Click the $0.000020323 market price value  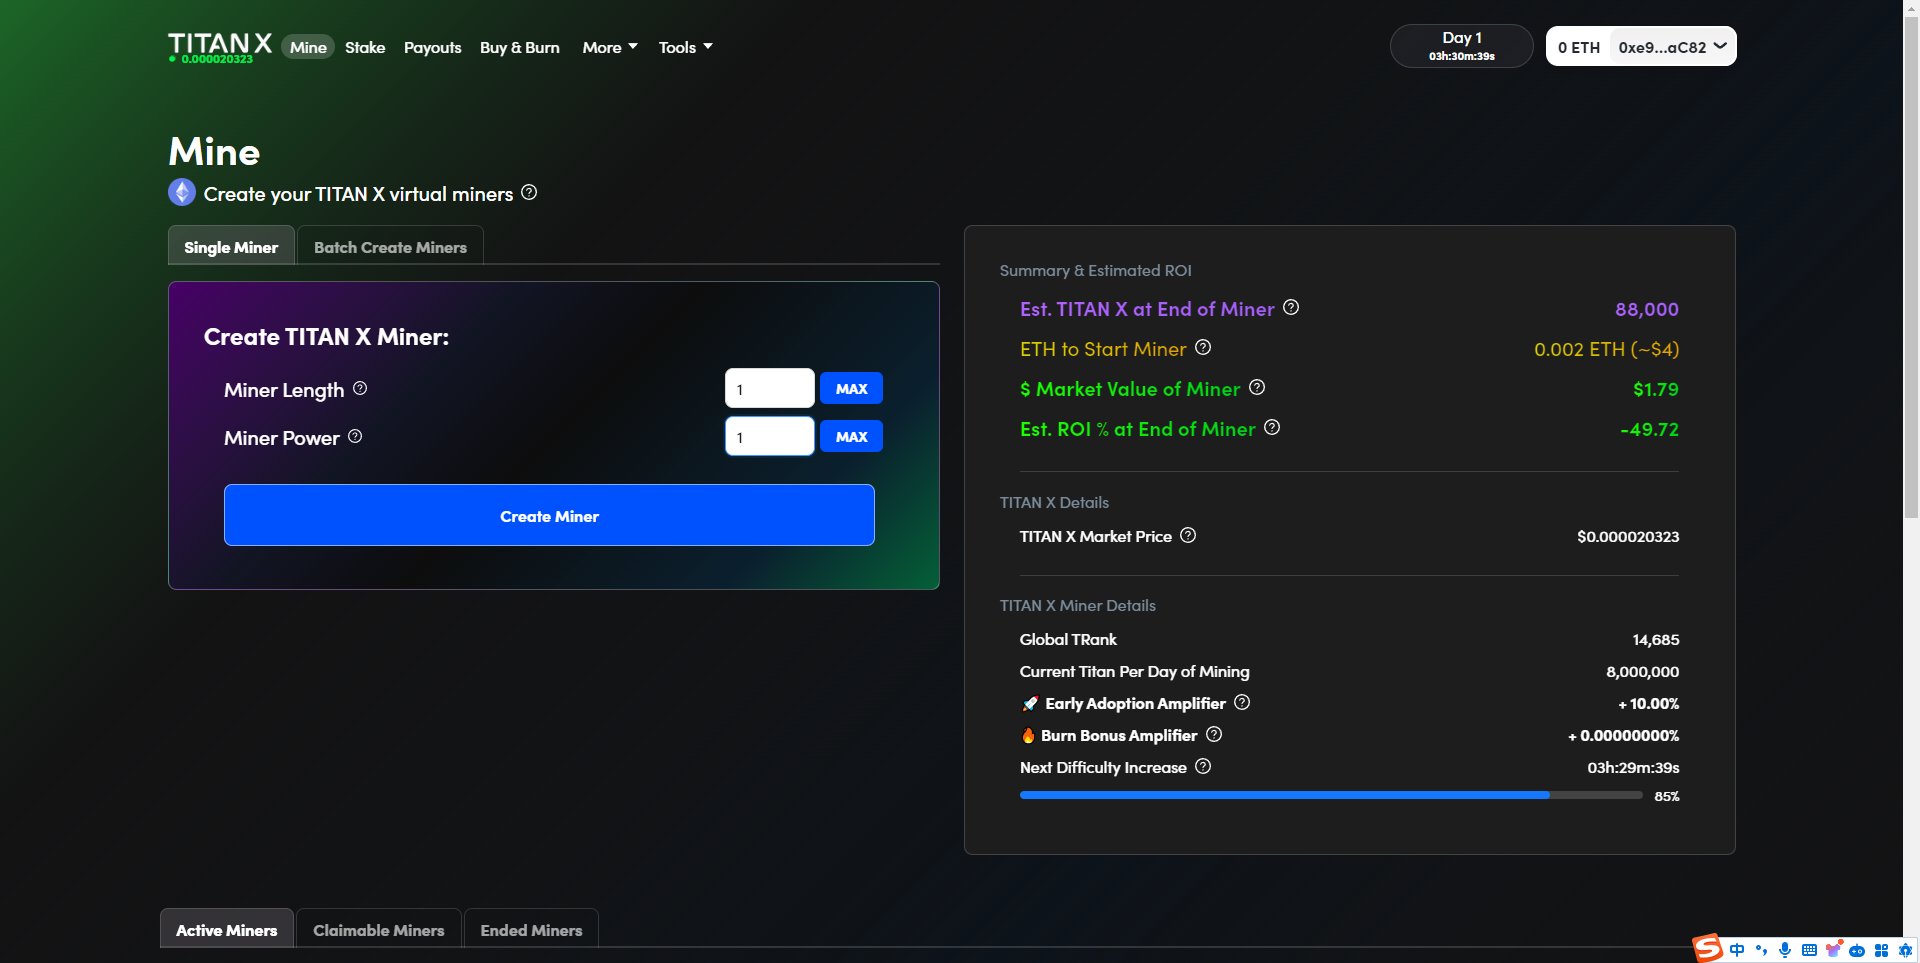(1628, 536)
